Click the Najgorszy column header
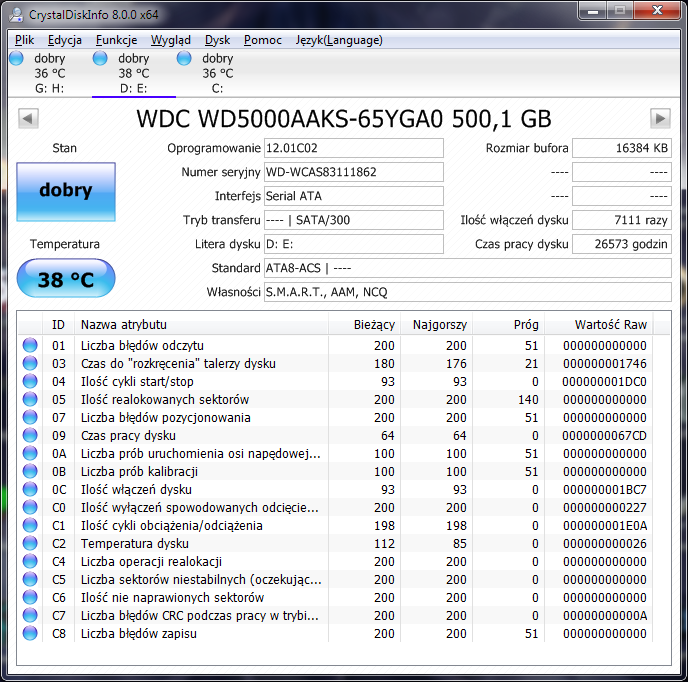Screen dimensions: 688x682 (x=437, y=325)
